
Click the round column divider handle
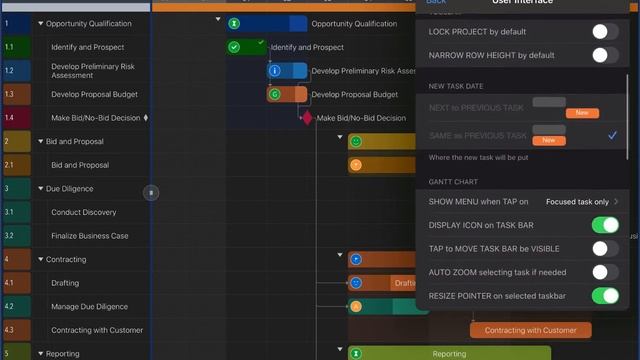point(151,193)
